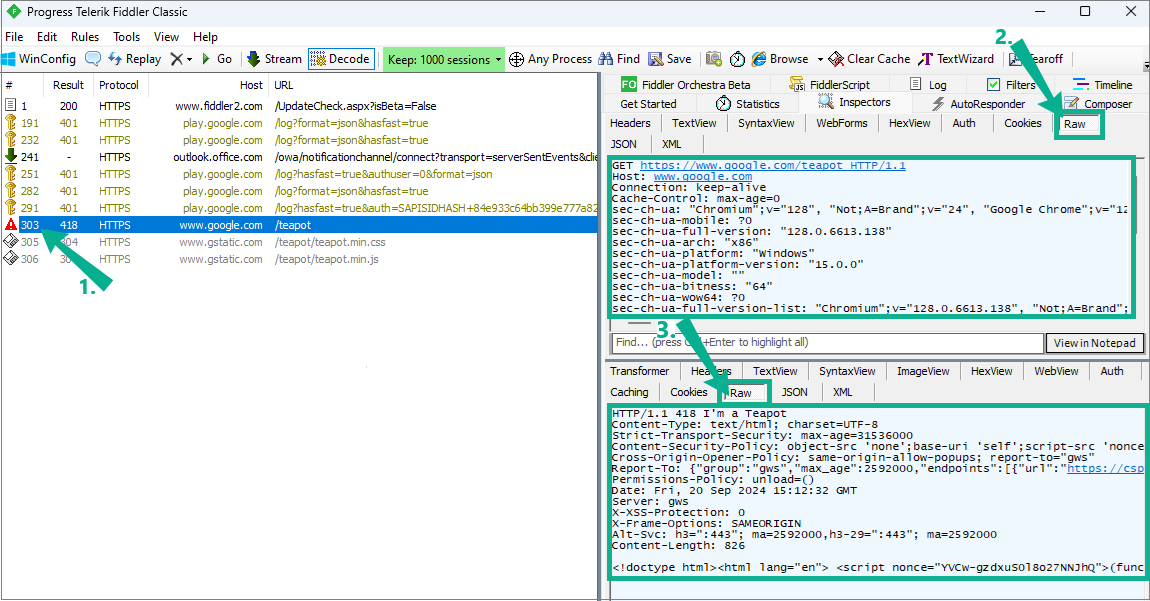Image resolution: width=1150 pixels, height=601 pixels.
Task: Select session 251 with authuser=0 URL
Action: click(x=299, y=174)
